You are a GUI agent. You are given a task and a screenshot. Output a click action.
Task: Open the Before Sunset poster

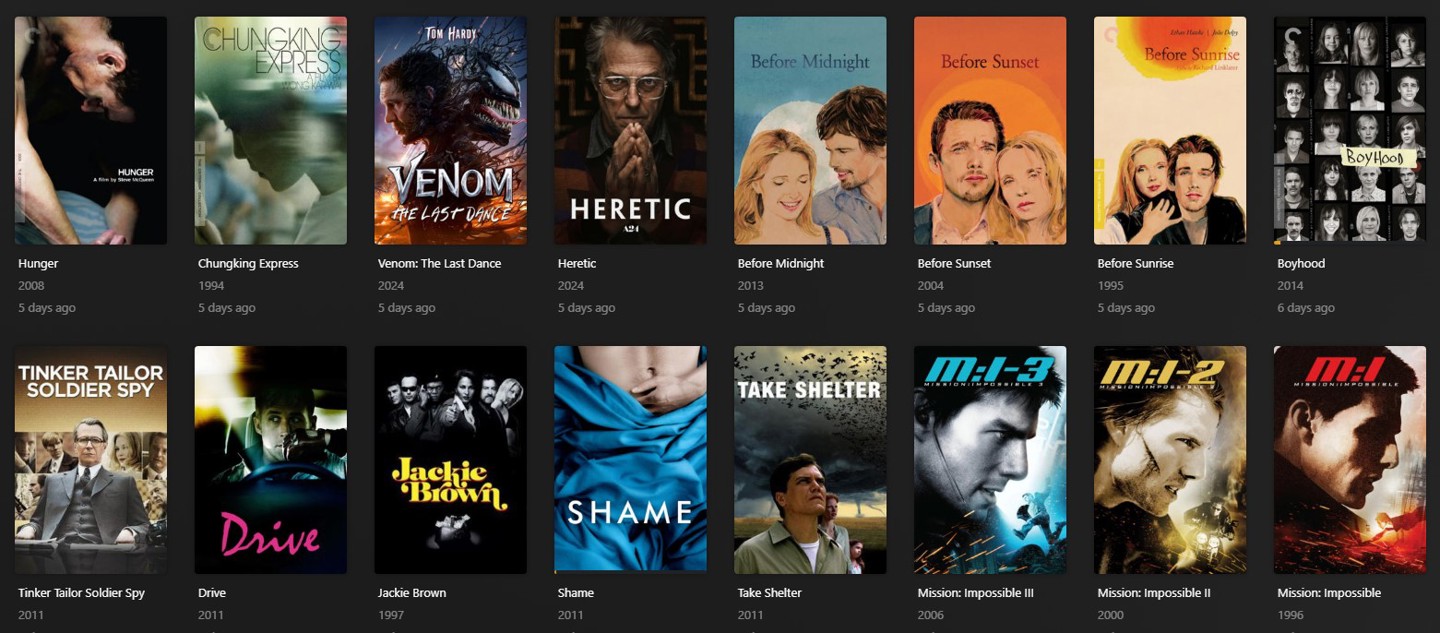click(x=990, y=130)
